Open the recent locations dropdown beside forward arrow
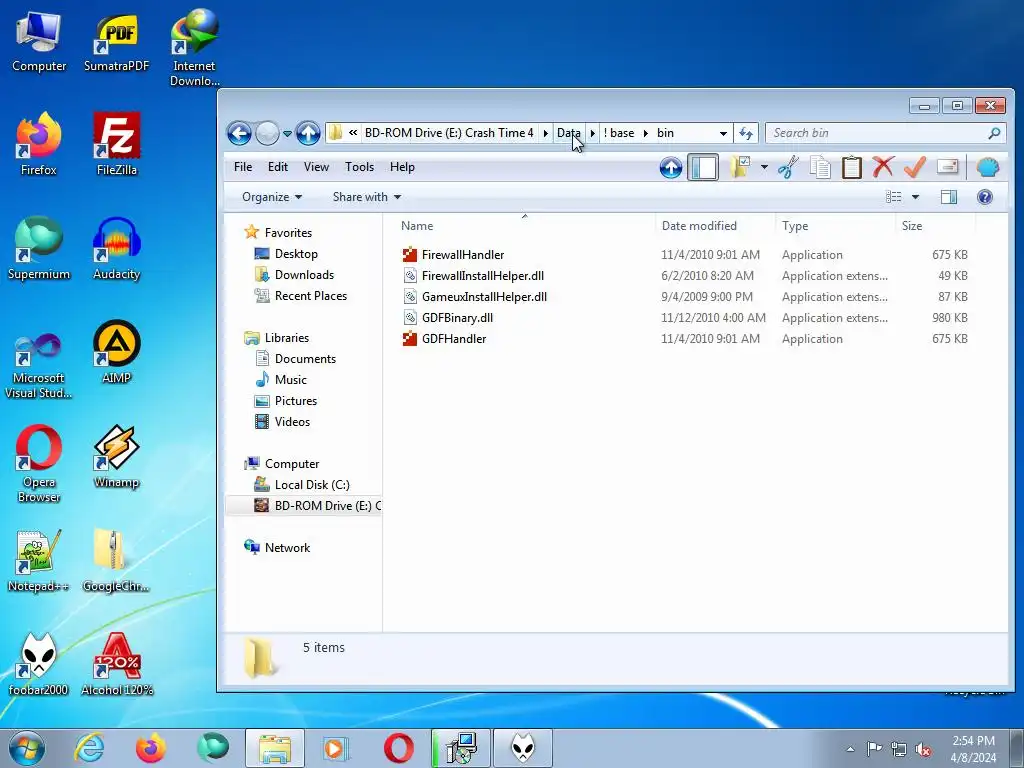Image resolution: width=1024 pixels, height=768 pixels. 287,134
